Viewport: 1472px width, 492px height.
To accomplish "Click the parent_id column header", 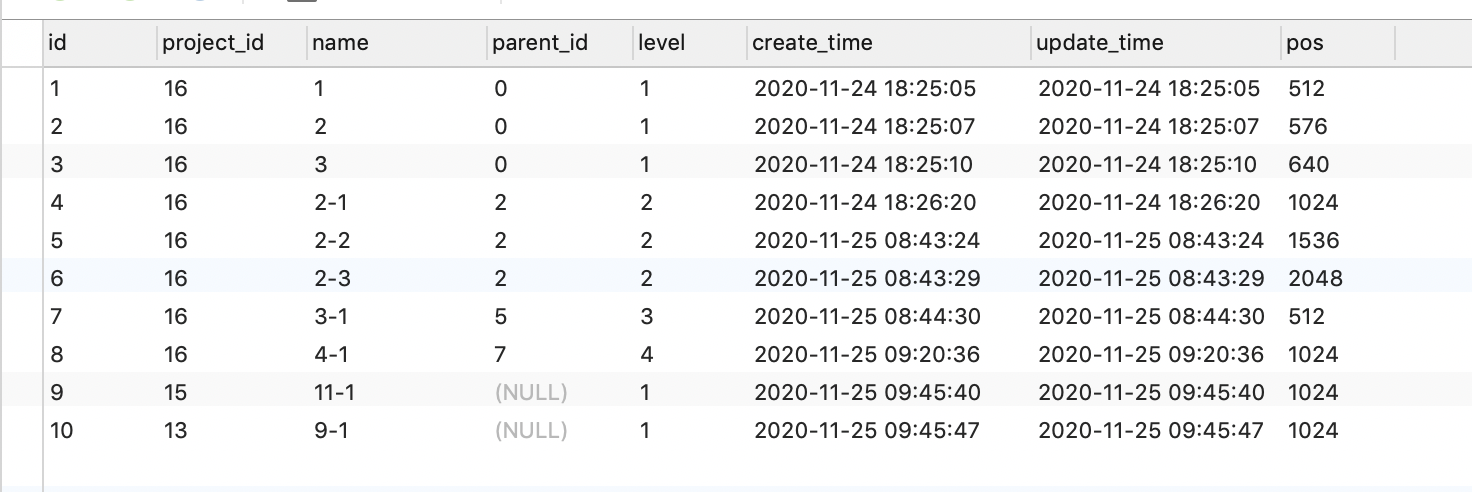I will click(560, 43).
